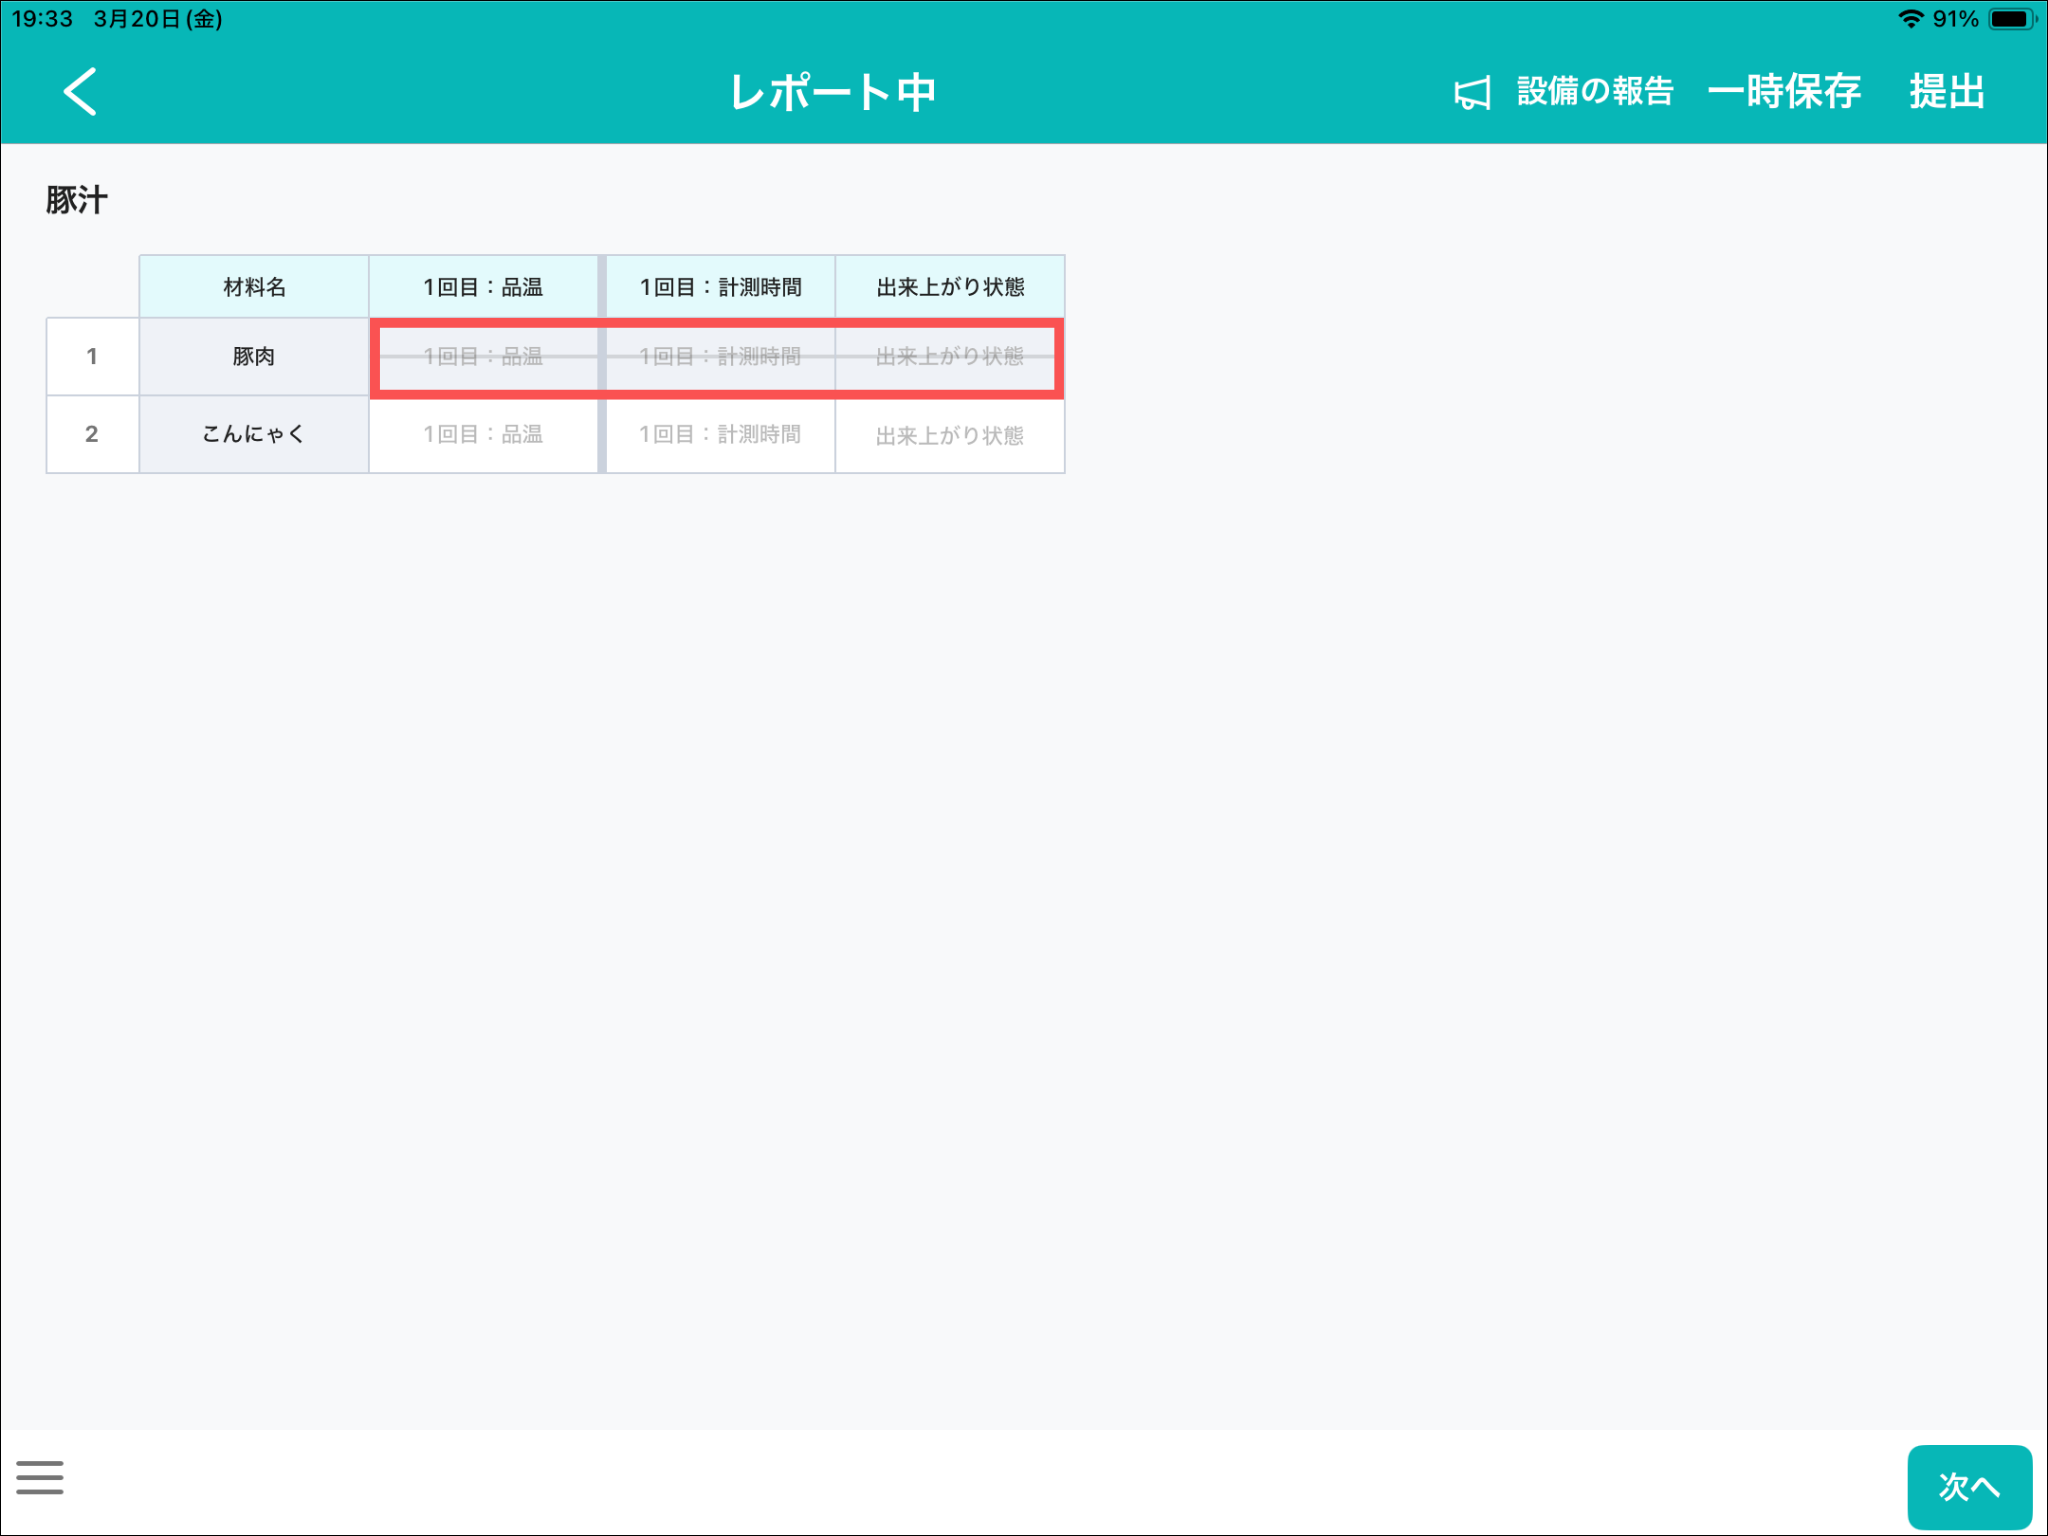This screenshot has height=1536, width=2048.
Task: Enter 計測時間 for 豚肉 row
Action: 720,357
